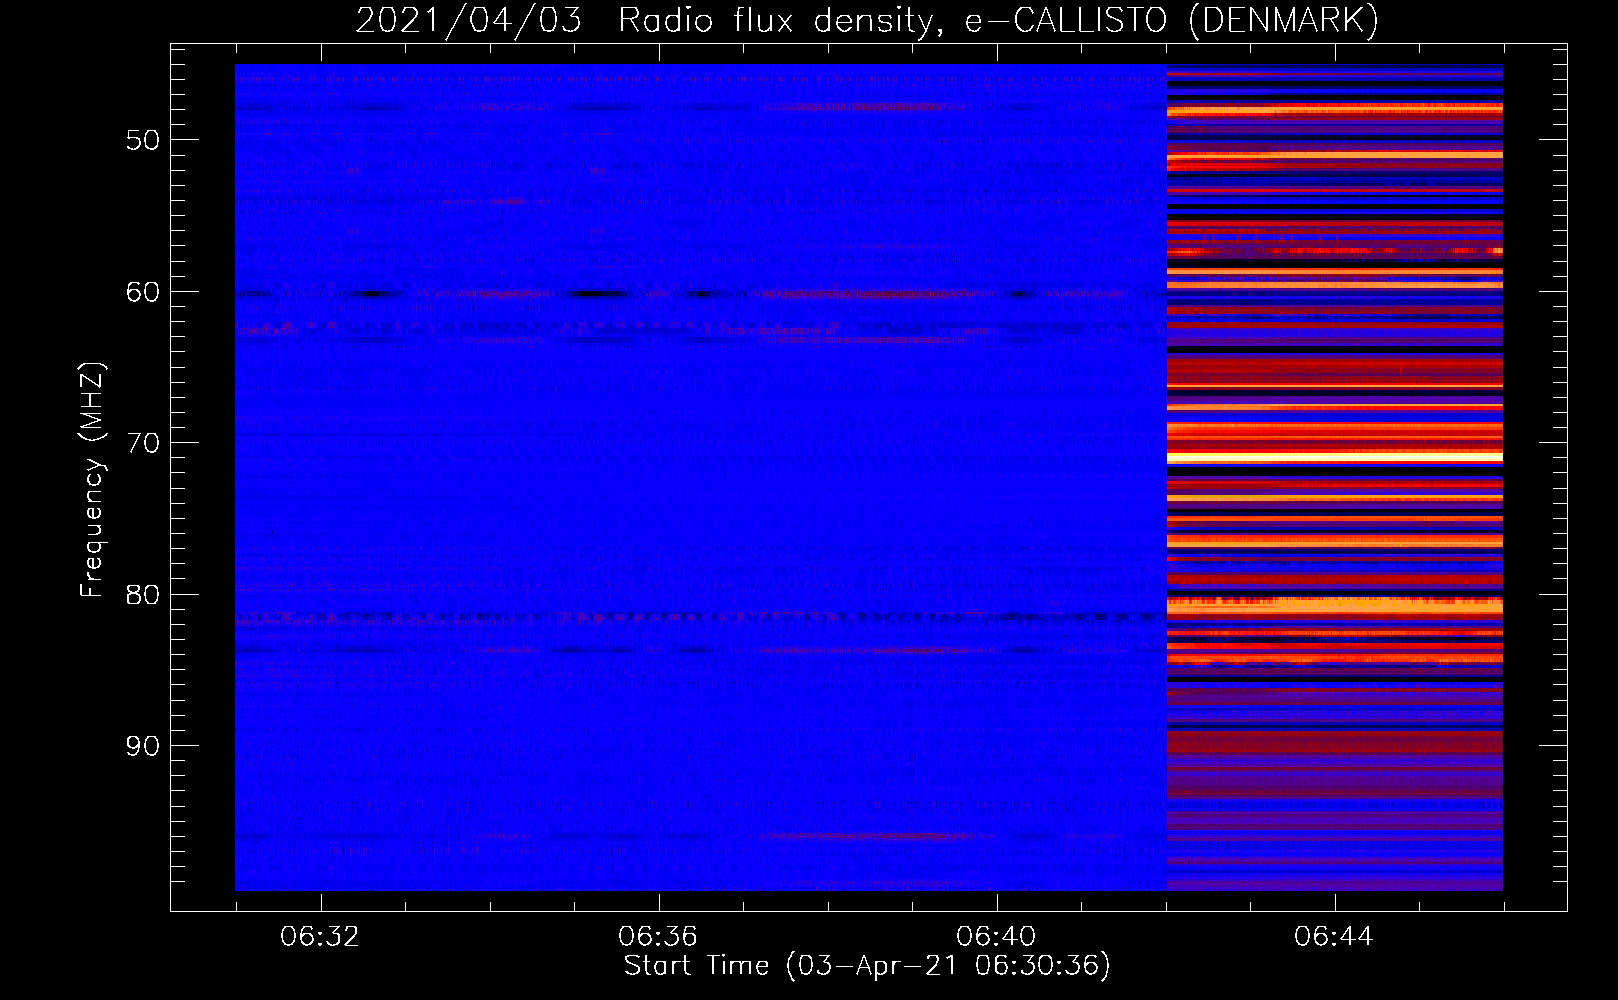The width and height of the screenshot is (1618, 1000).
Task: Click the bright white band near 71 MHz
Action: (1335, 458)
